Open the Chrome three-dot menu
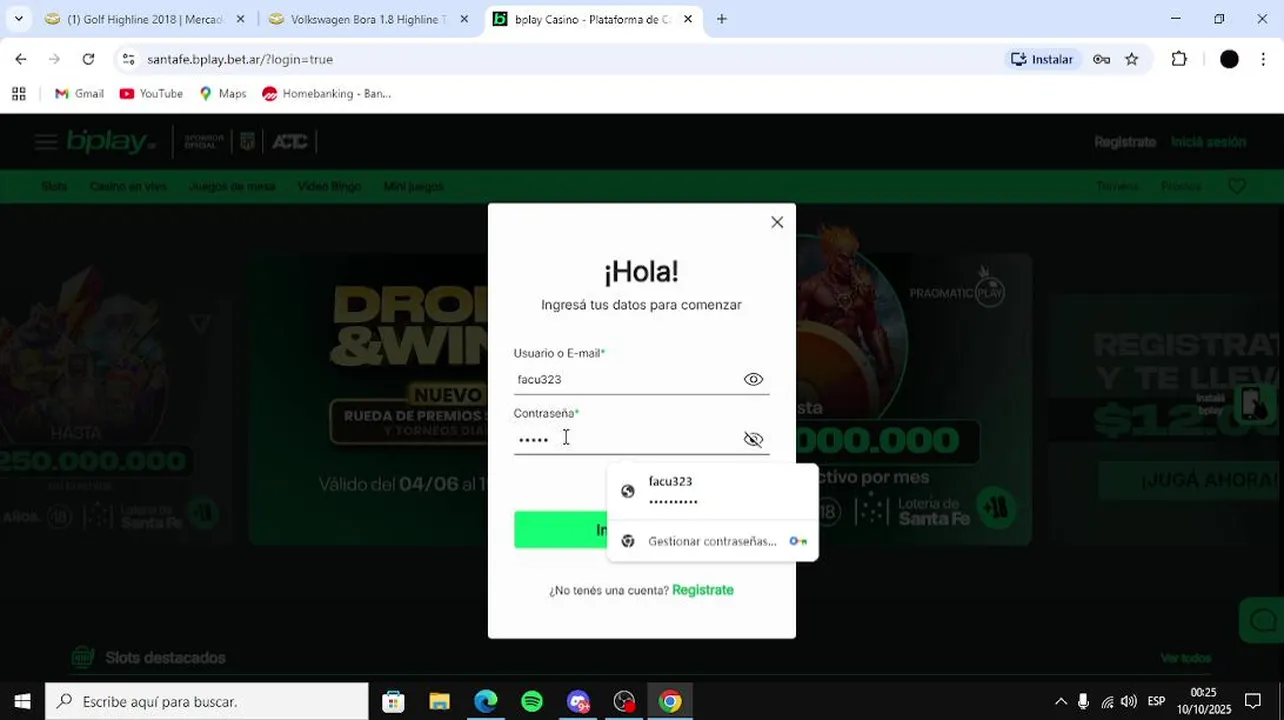 click(x=1264, y=59)
